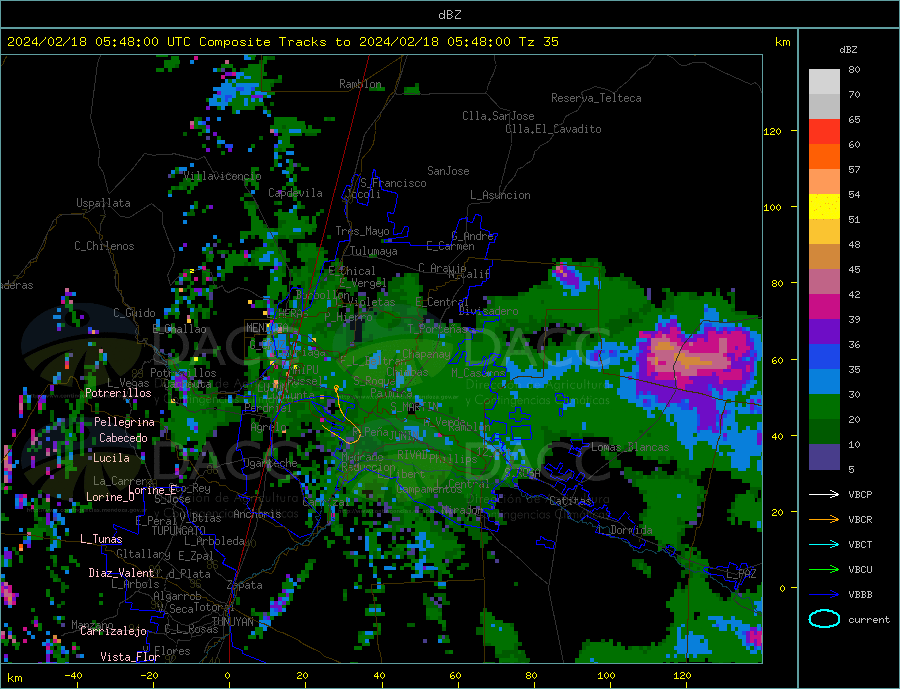Click the TUNUYAN city label
This screenshot has height=689, width=900.
232,622
